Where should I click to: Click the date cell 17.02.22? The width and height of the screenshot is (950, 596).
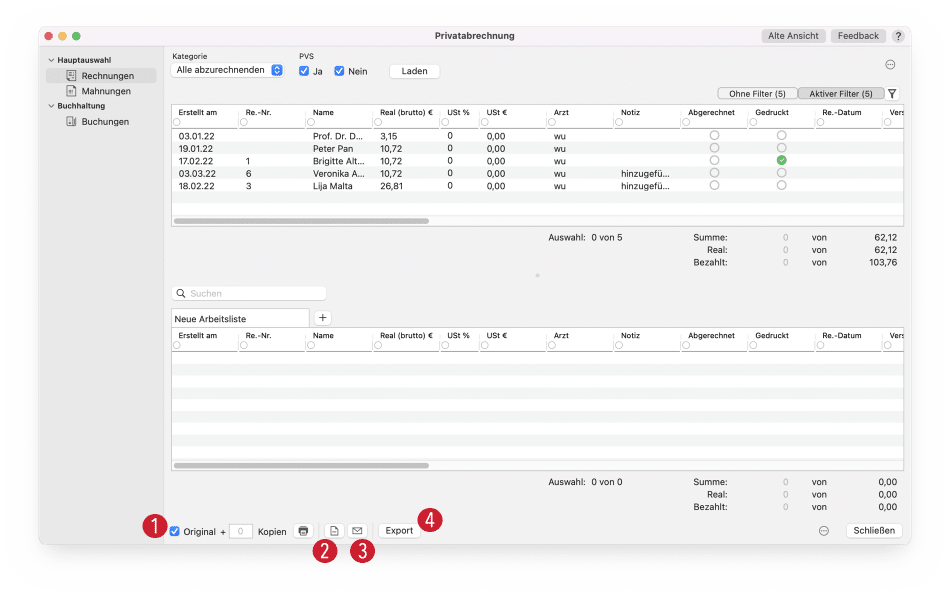coord(196,161)
